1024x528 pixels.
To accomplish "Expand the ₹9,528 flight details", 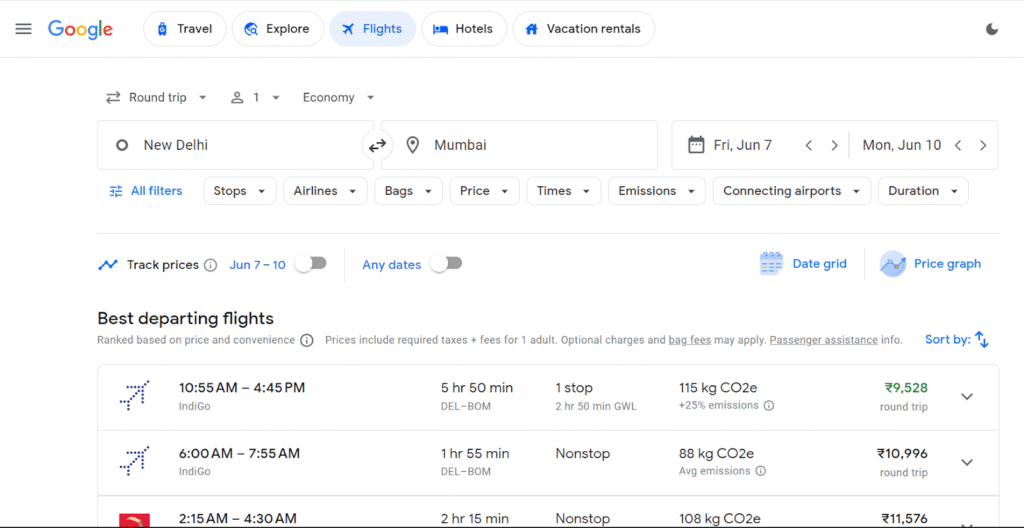I will click(967, 396).
